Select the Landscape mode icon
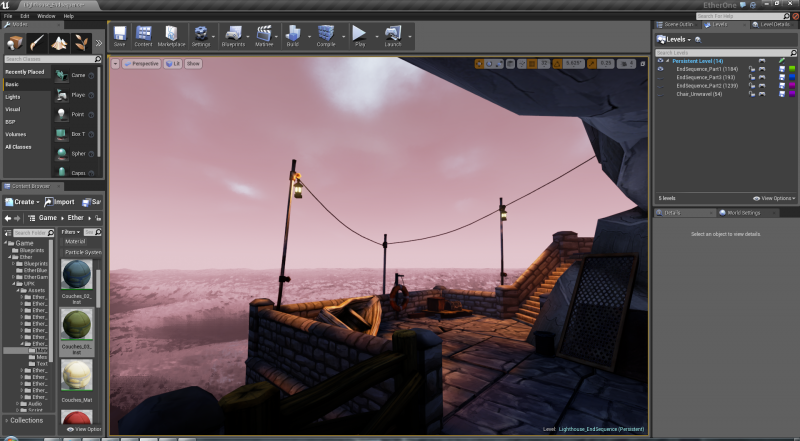The image size is (800, 441). pyautogui.click(x=59, y=43)
